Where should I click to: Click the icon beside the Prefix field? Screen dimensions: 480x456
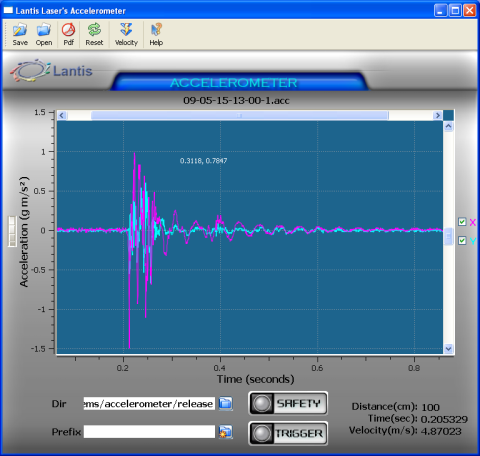[x=226, y=432]
